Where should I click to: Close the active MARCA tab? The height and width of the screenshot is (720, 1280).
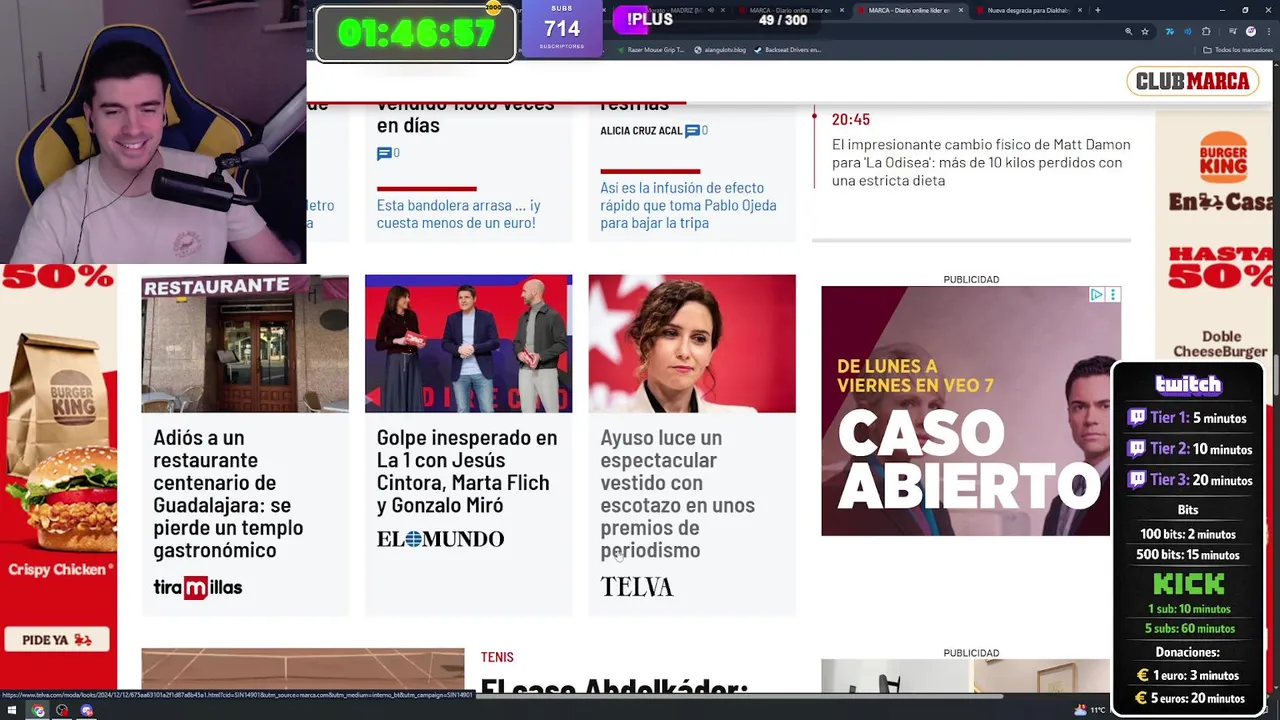coord(961,10)
